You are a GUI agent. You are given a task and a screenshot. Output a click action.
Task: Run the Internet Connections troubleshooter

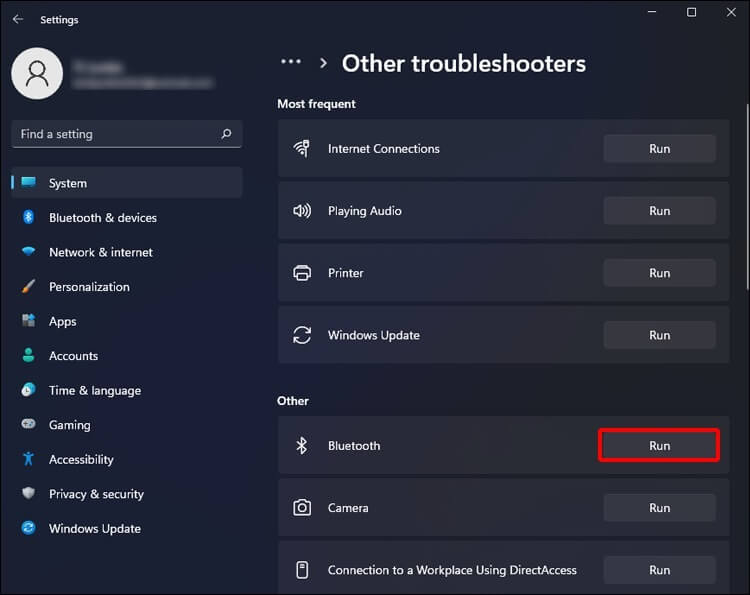[659, 149]
